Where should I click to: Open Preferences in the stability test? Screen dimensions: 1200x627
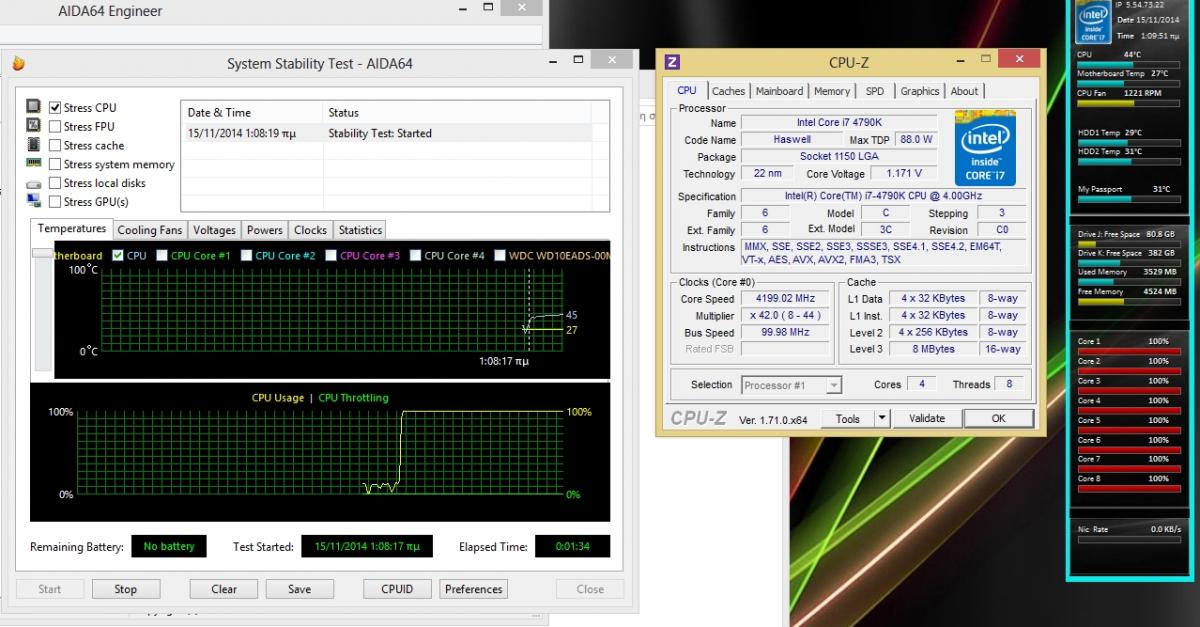click(474, 589)
